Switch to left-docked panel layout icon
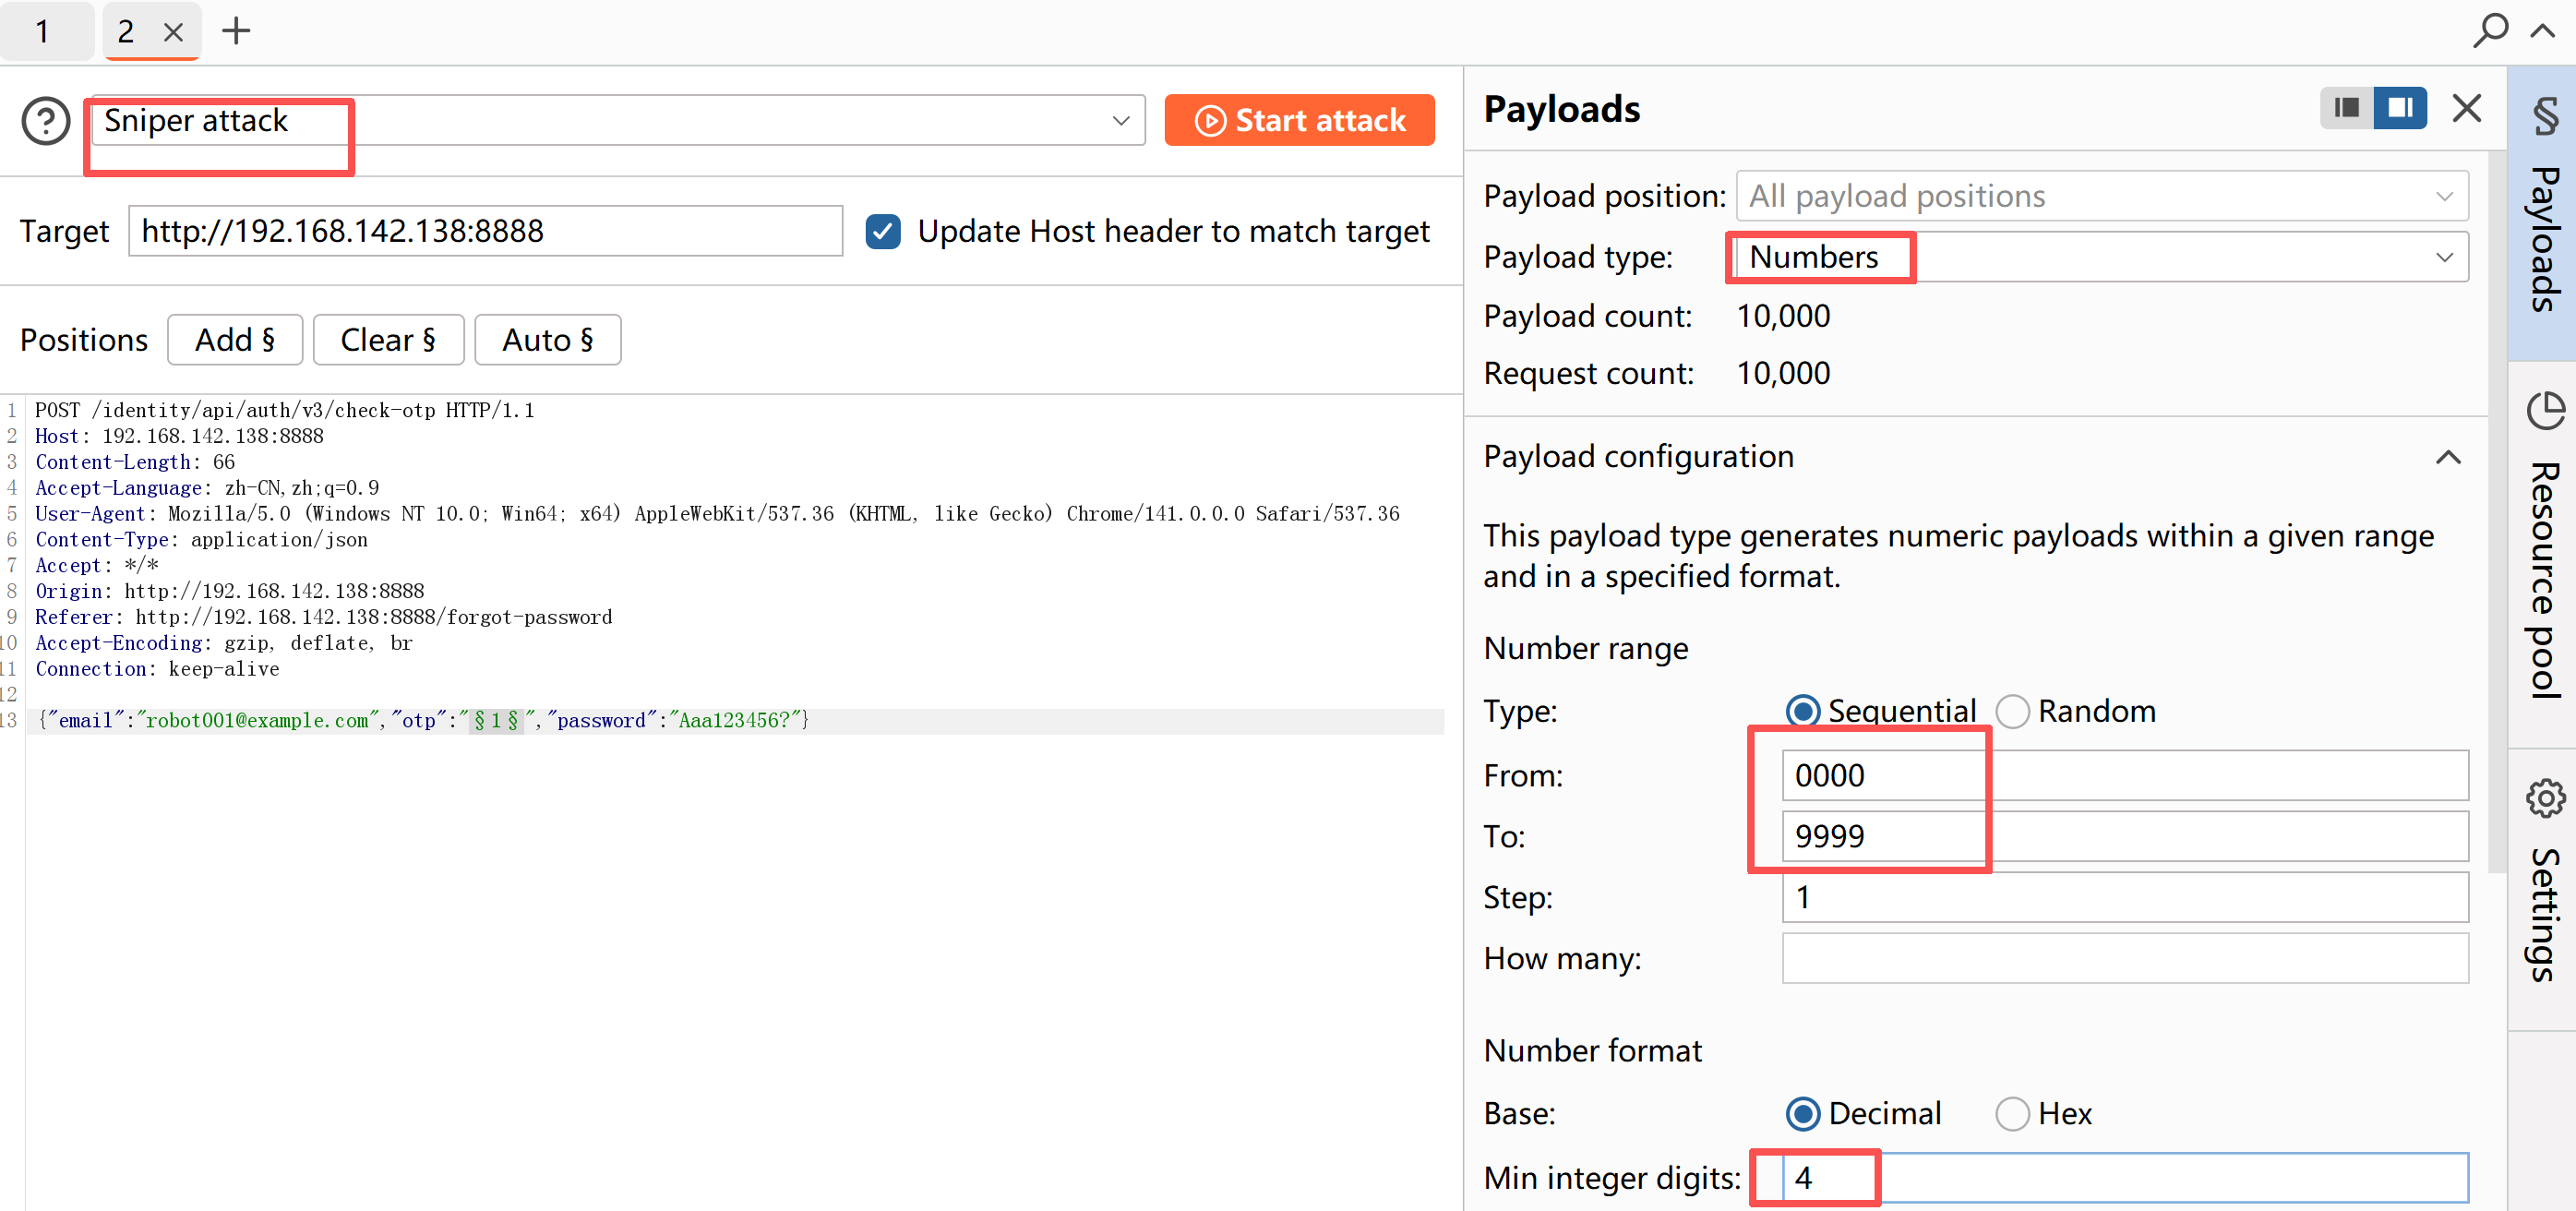 point(2346,108)
